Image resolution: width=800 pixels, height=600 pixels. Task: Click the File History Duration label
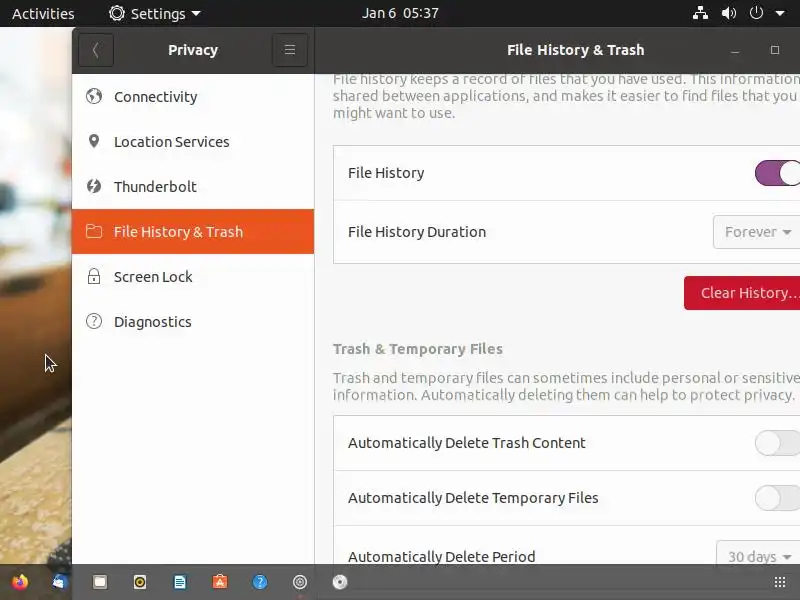417,232
